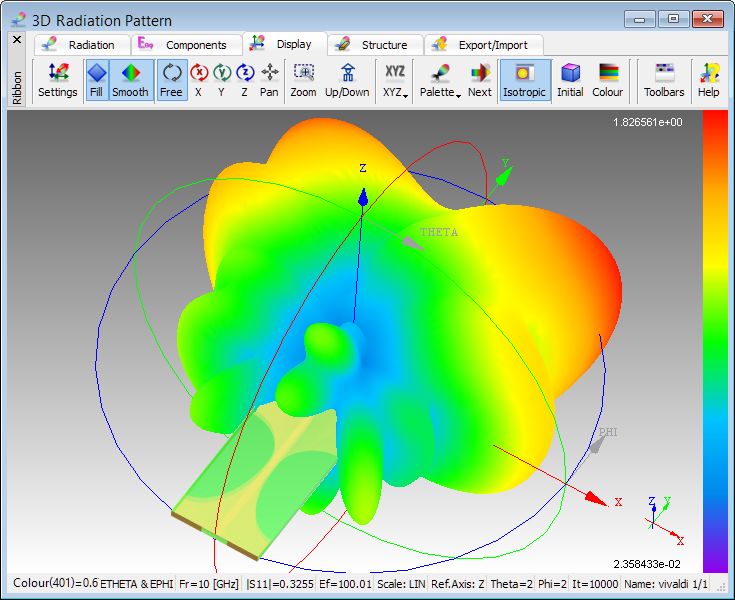Click the minimum value 2.358433e-02 label
Viewport: 735px width, 600px height.
click(647, 564)
